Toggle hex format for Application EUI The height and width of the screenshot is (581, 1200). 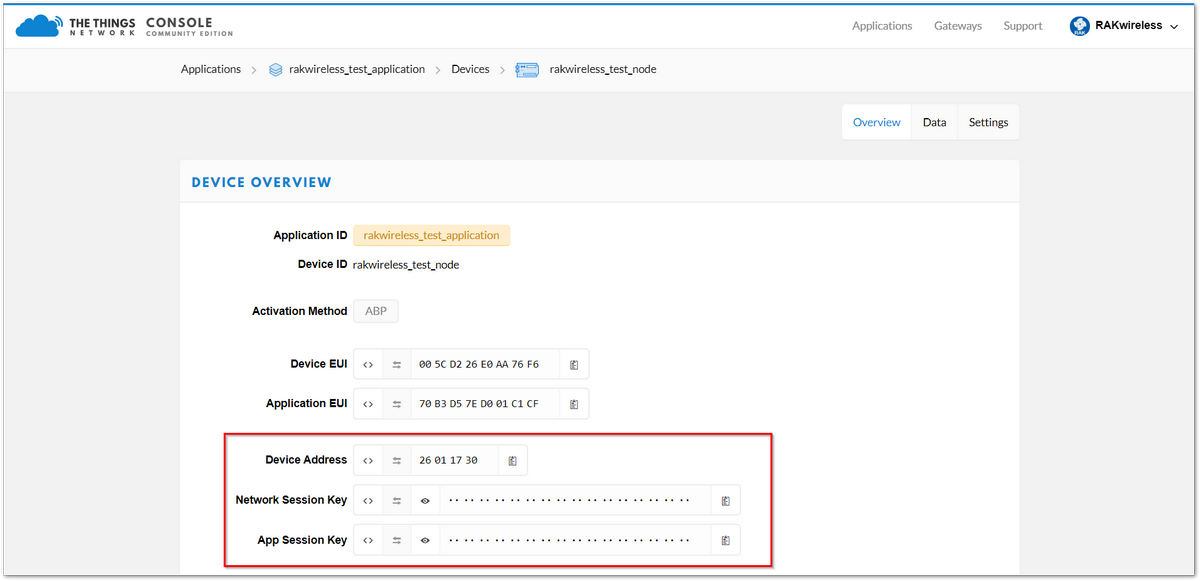(368, 404)
